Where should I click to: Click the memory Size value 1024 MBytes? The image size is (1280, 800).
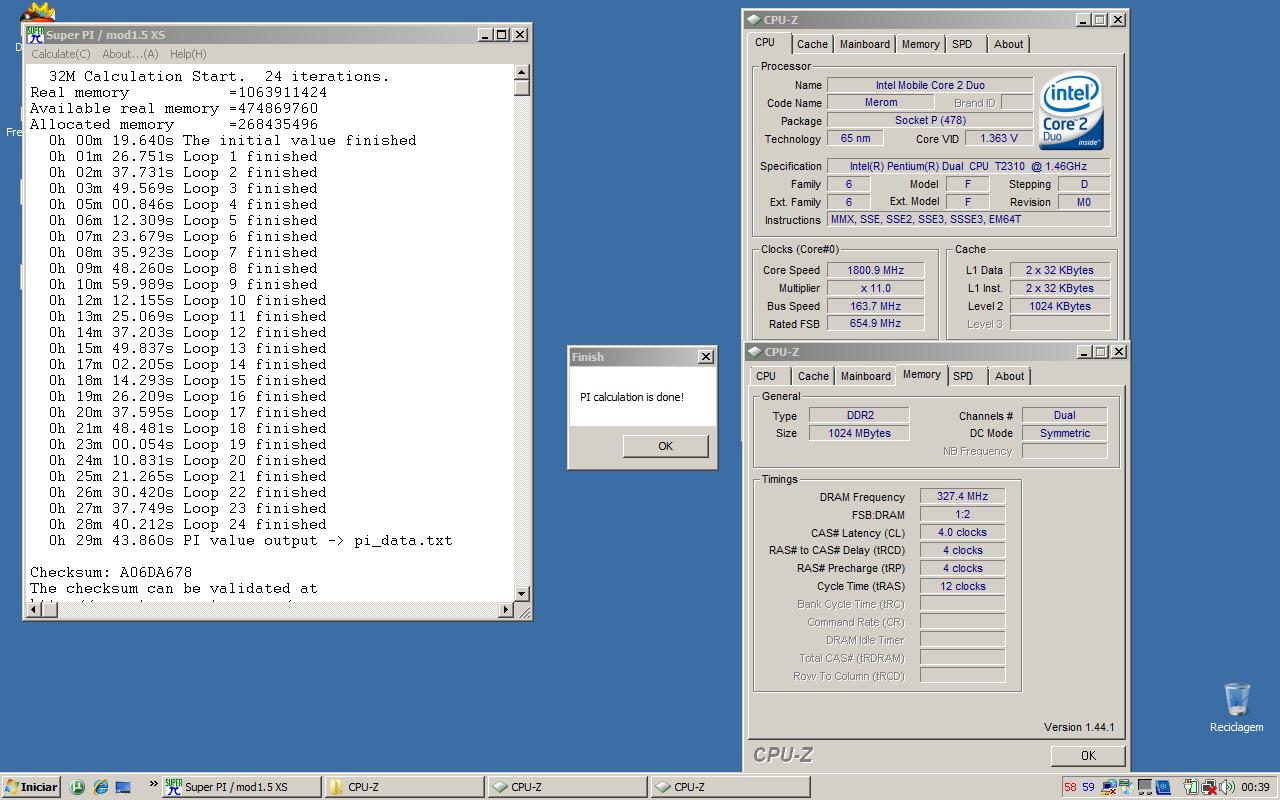point(859,433)
